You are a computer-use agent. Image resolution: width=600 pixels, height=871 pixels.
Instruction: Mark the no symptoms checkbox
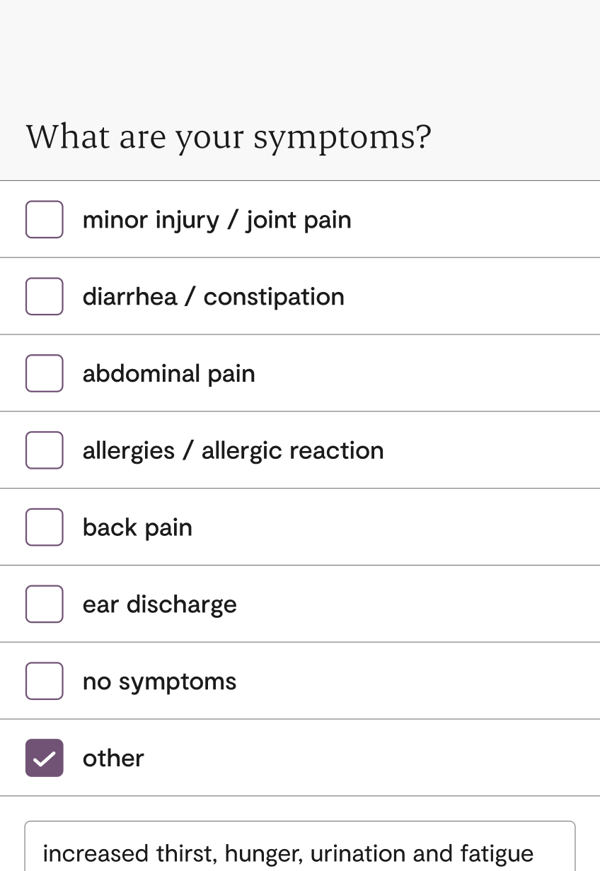pyautogui.click(x=44, y=682)
